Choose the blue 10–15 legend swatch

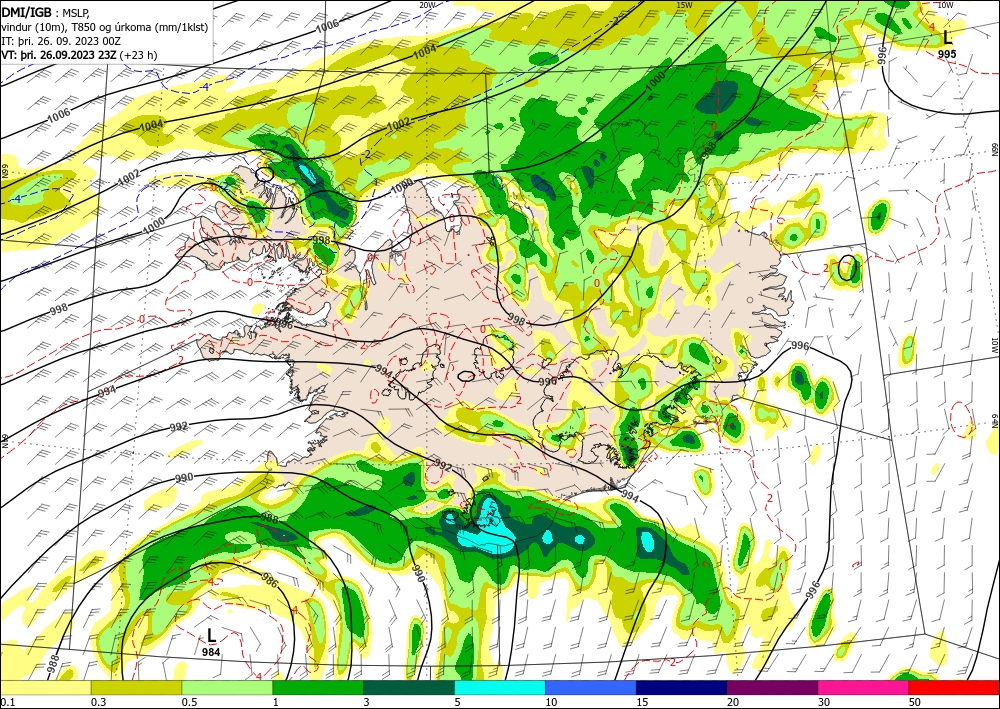tap(591, 687)
